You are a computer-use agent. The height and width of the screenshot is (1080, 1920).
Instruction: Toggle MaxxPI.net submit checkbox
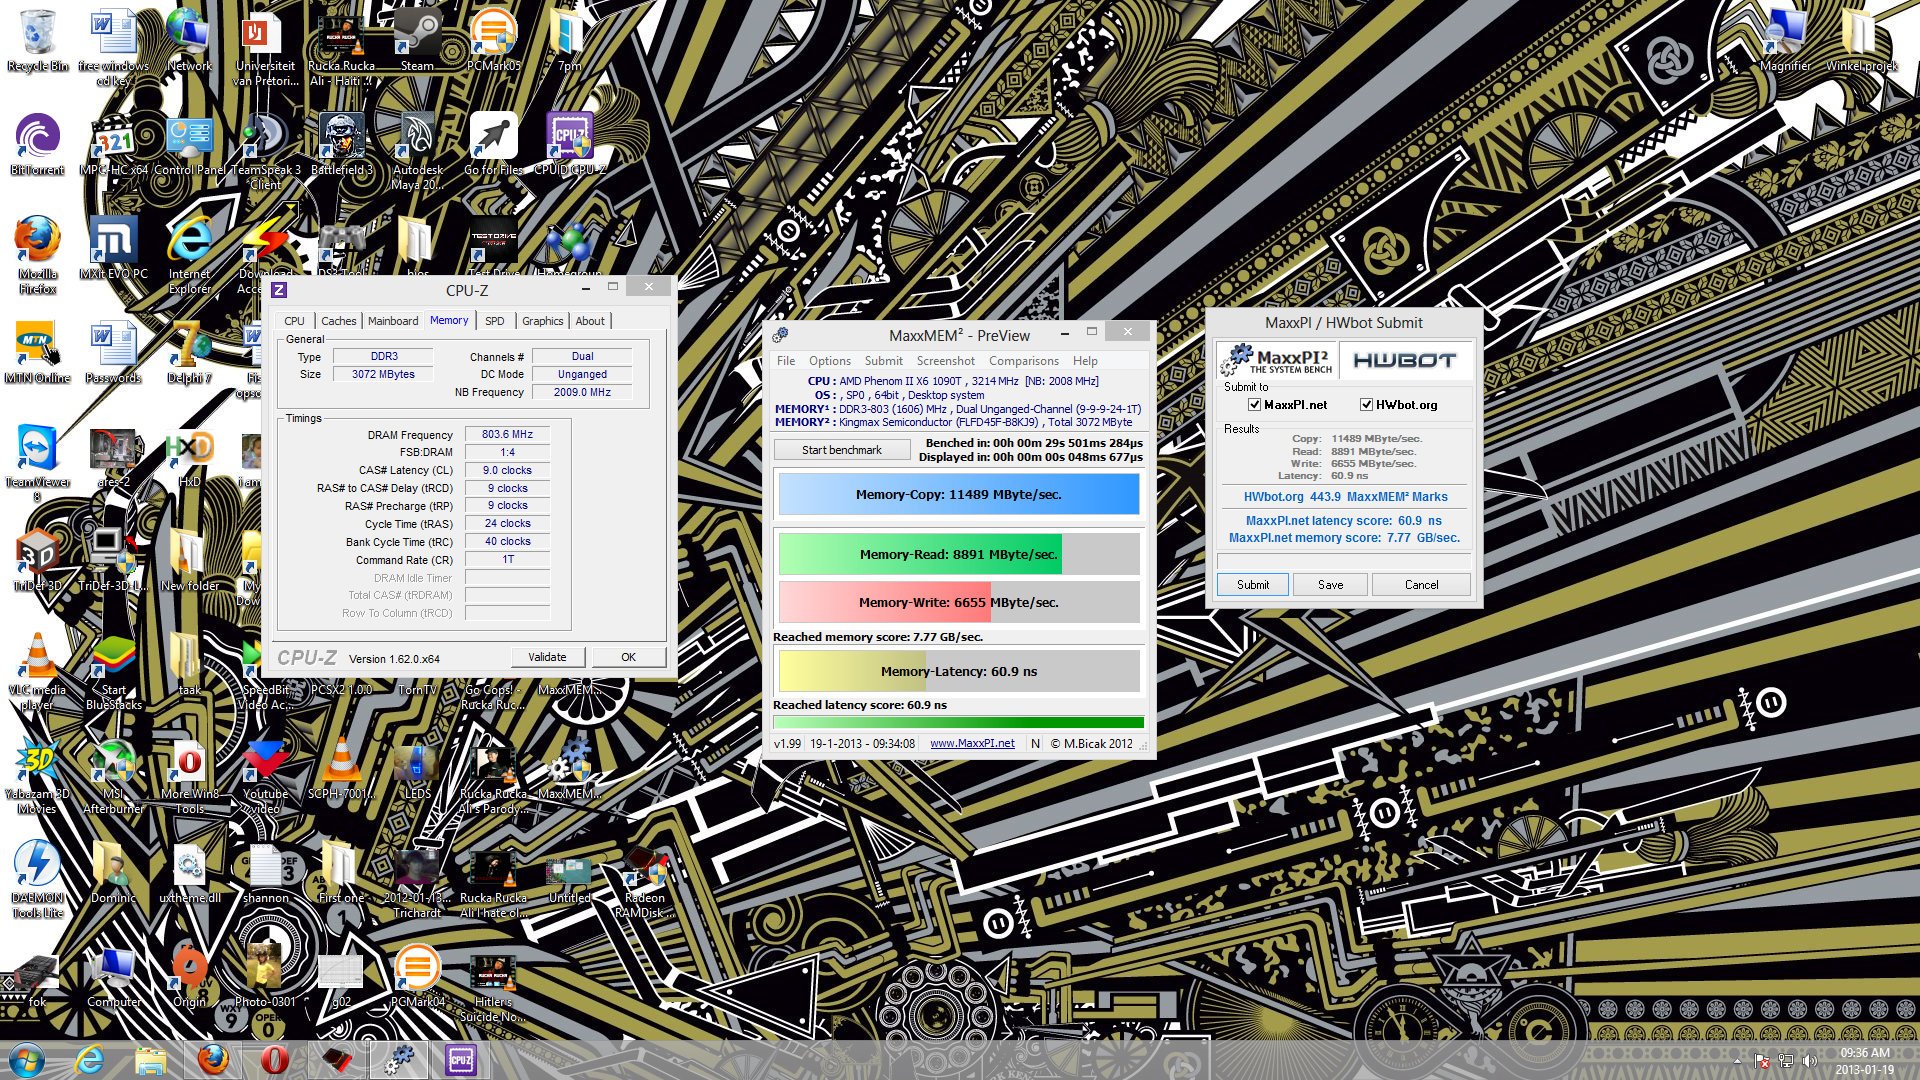pos(1254,405)
